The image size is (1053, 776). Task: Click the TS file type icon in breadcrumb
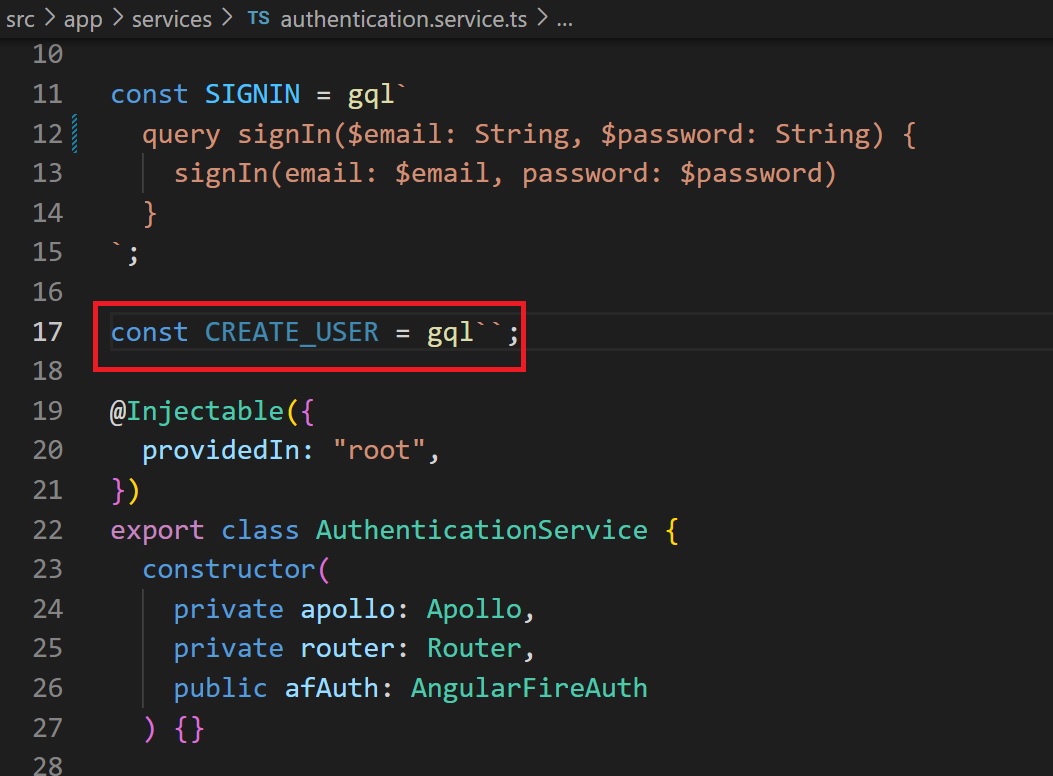coord(259,19)
